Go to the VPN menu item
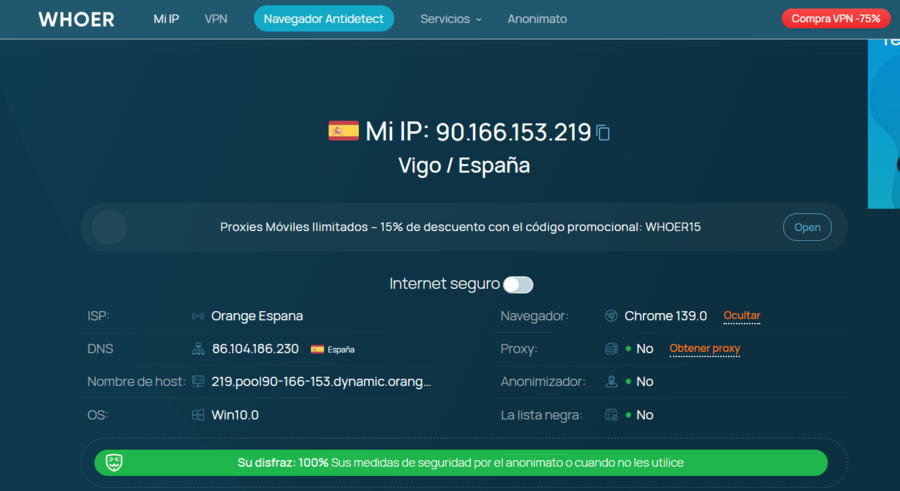 click(x=216, y=19)
